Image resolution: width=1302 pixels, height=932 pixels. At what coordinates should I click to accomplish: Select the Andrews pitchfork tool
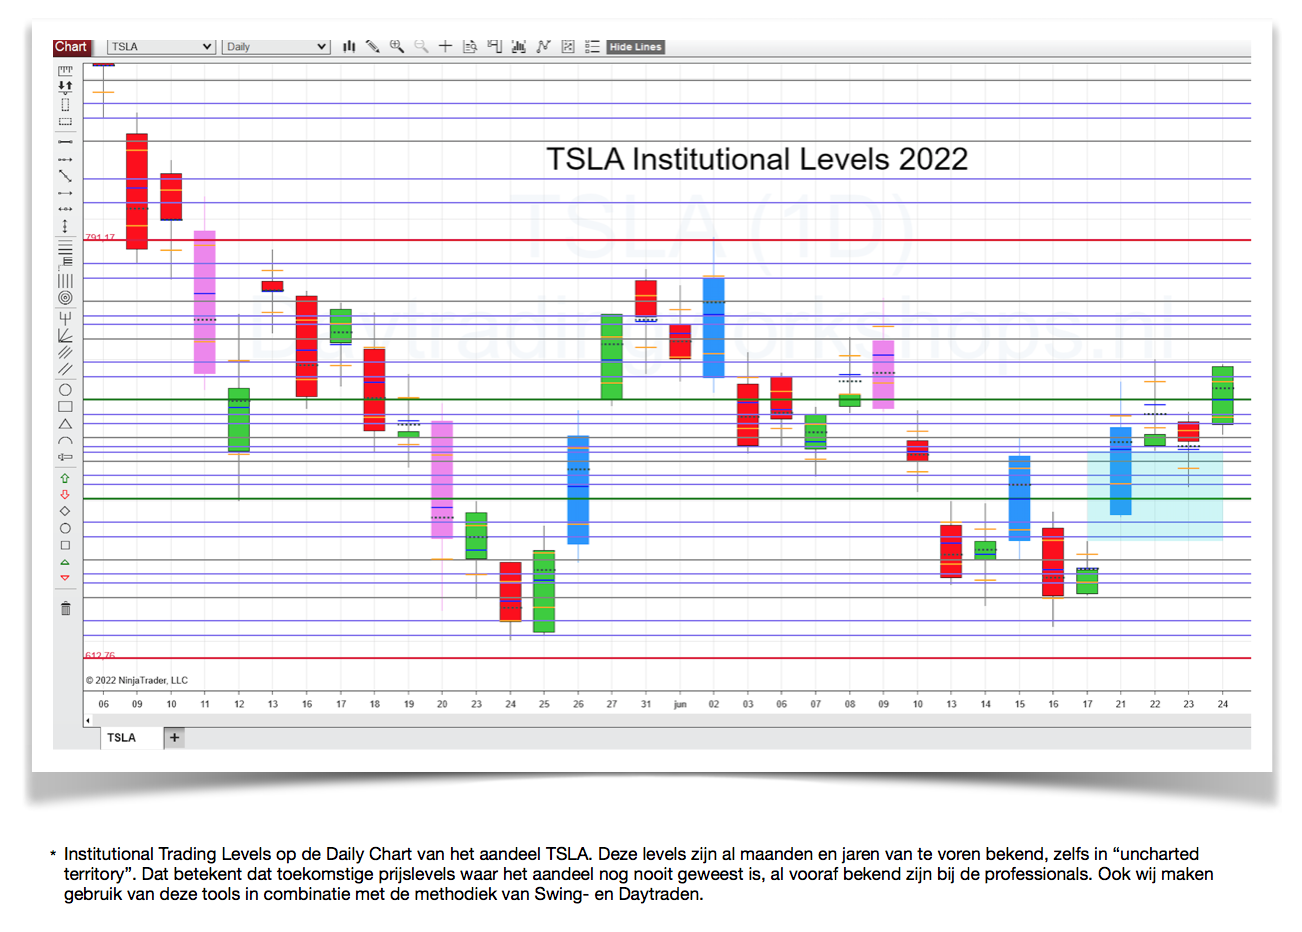pos(65,317)
